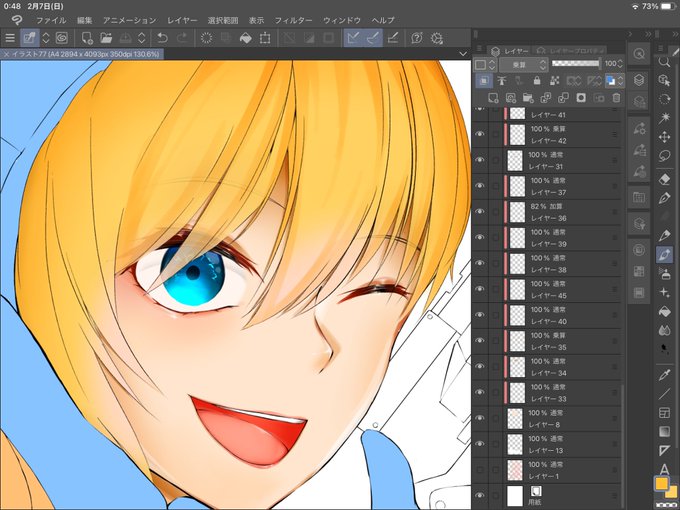Show hidden layer レイヤー 1
680x510 pixels.
479,470
